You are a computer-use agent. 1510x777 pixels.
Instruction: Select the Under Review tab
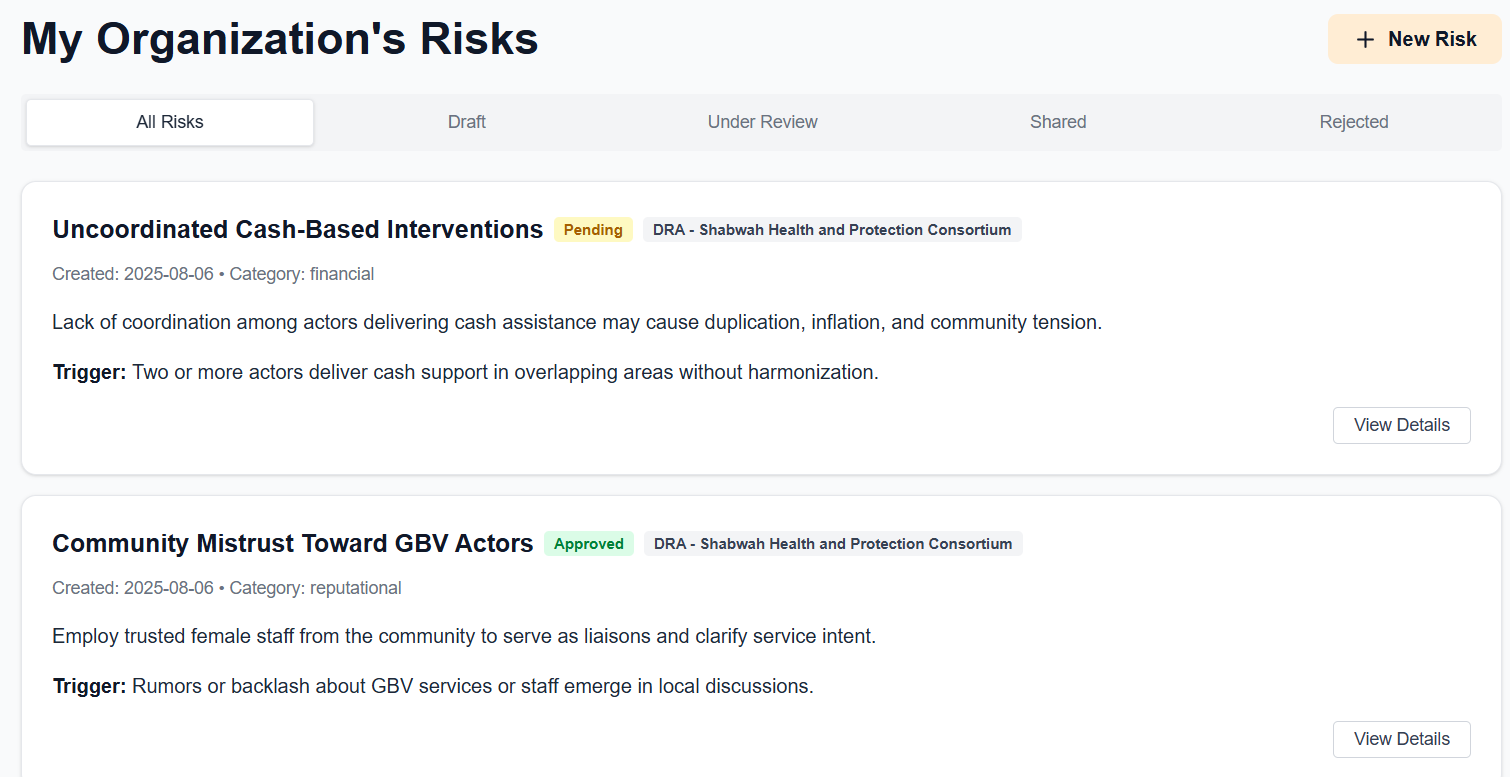[x=762, y=122]
